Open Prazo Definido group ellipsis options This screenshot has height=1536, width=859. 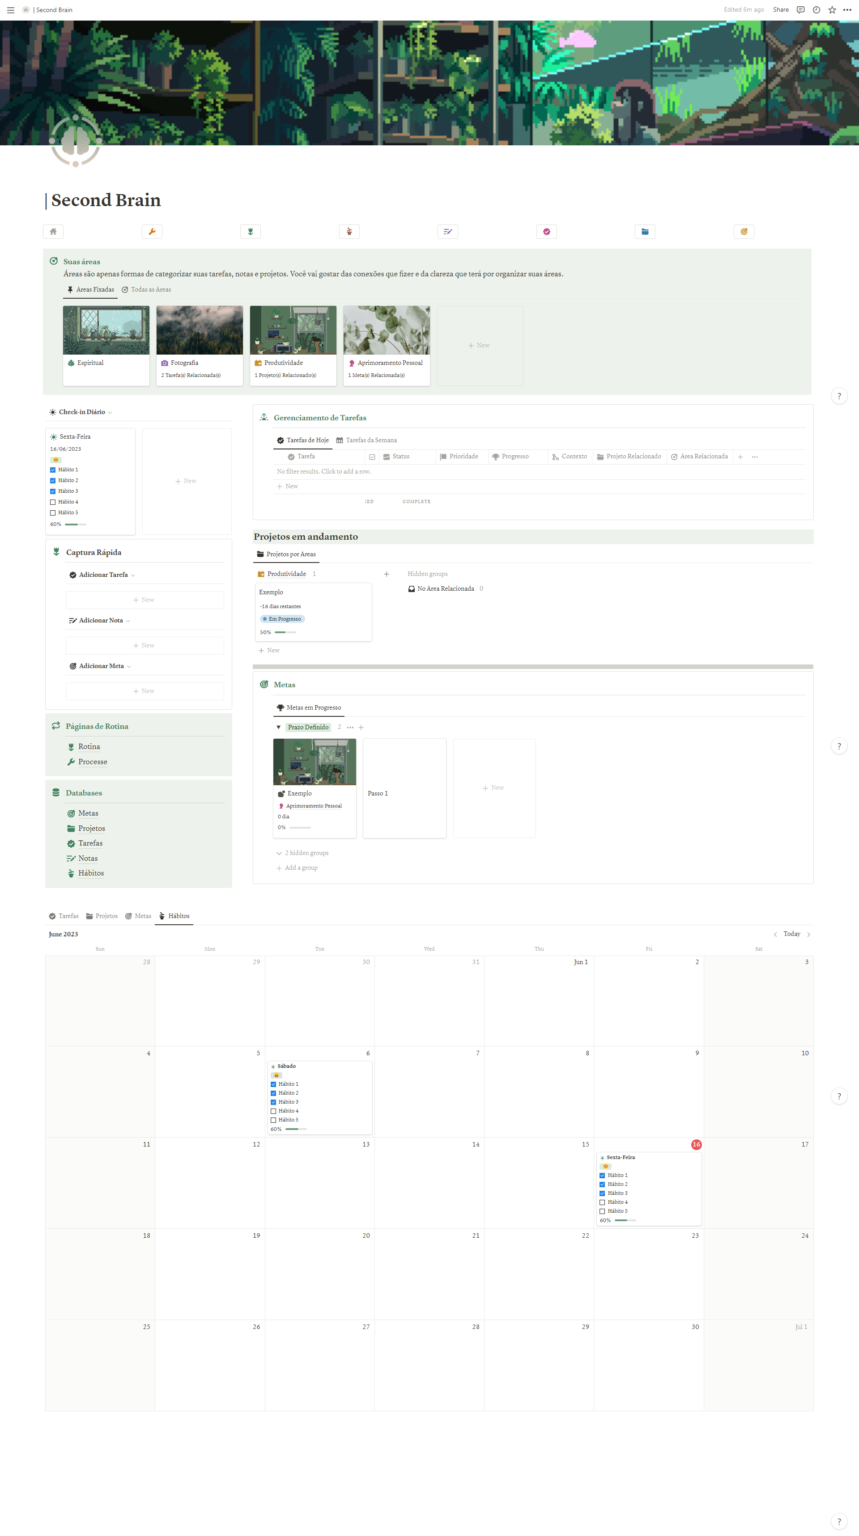(x=350, y=727)
